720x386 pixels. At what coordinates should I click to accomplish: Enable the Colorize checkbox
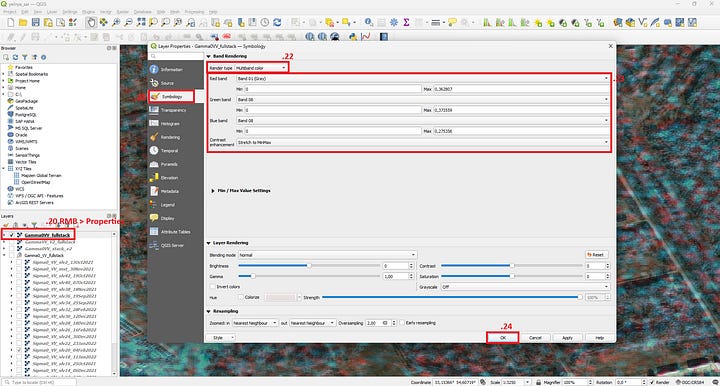click(241, 297)
